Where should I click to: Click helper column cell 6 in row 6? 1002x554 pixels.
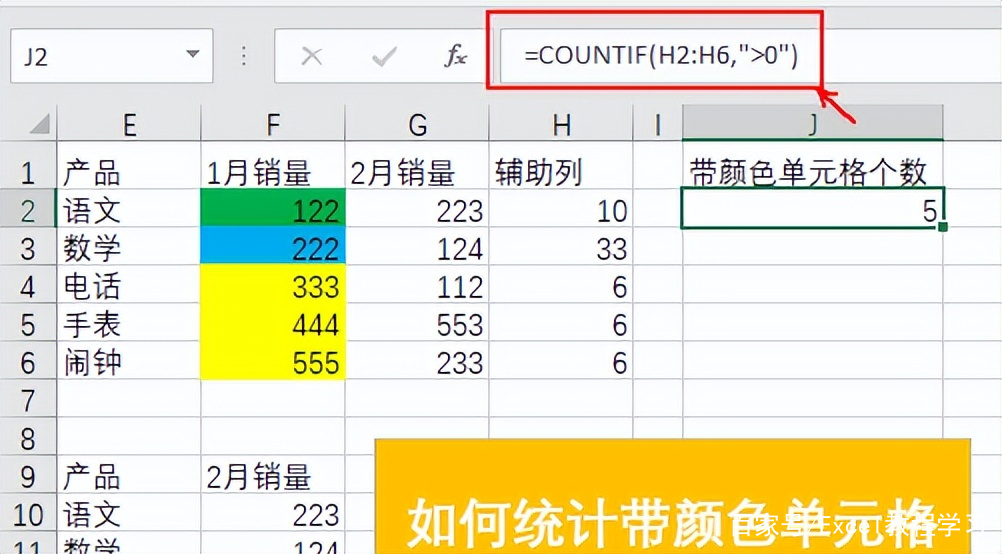click(561, 360)
